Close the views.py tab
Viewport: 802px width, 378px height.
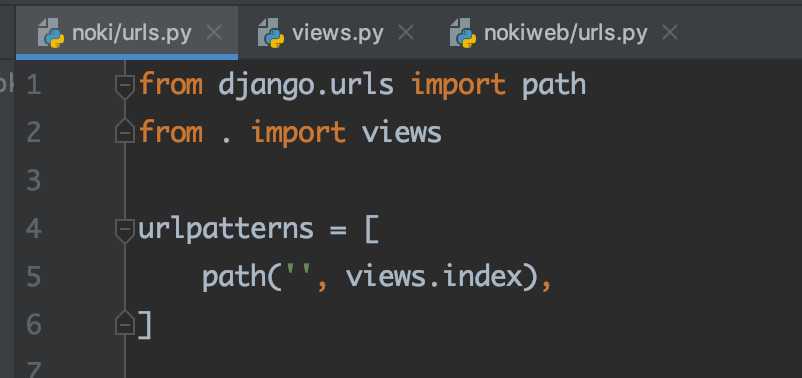406,33
